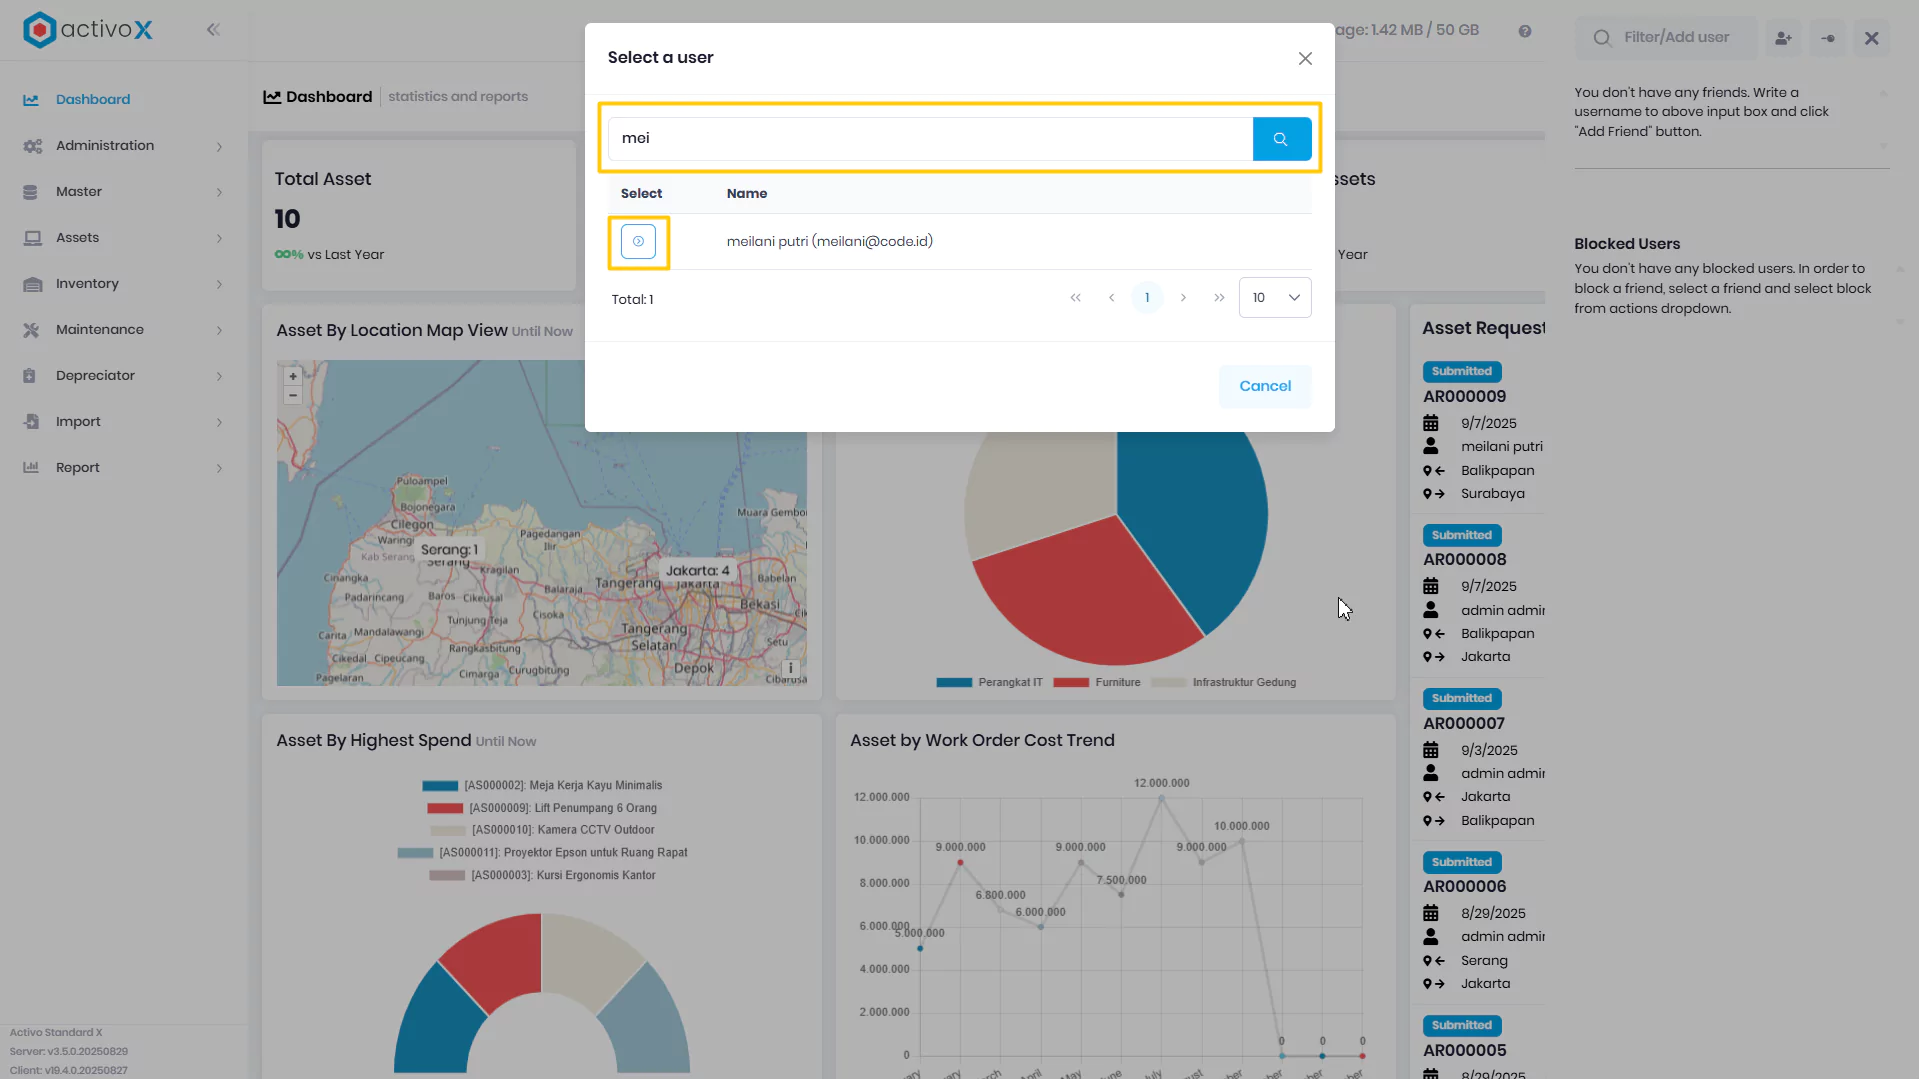Click the pin chat panel icon

click(x=1828, y=38)
